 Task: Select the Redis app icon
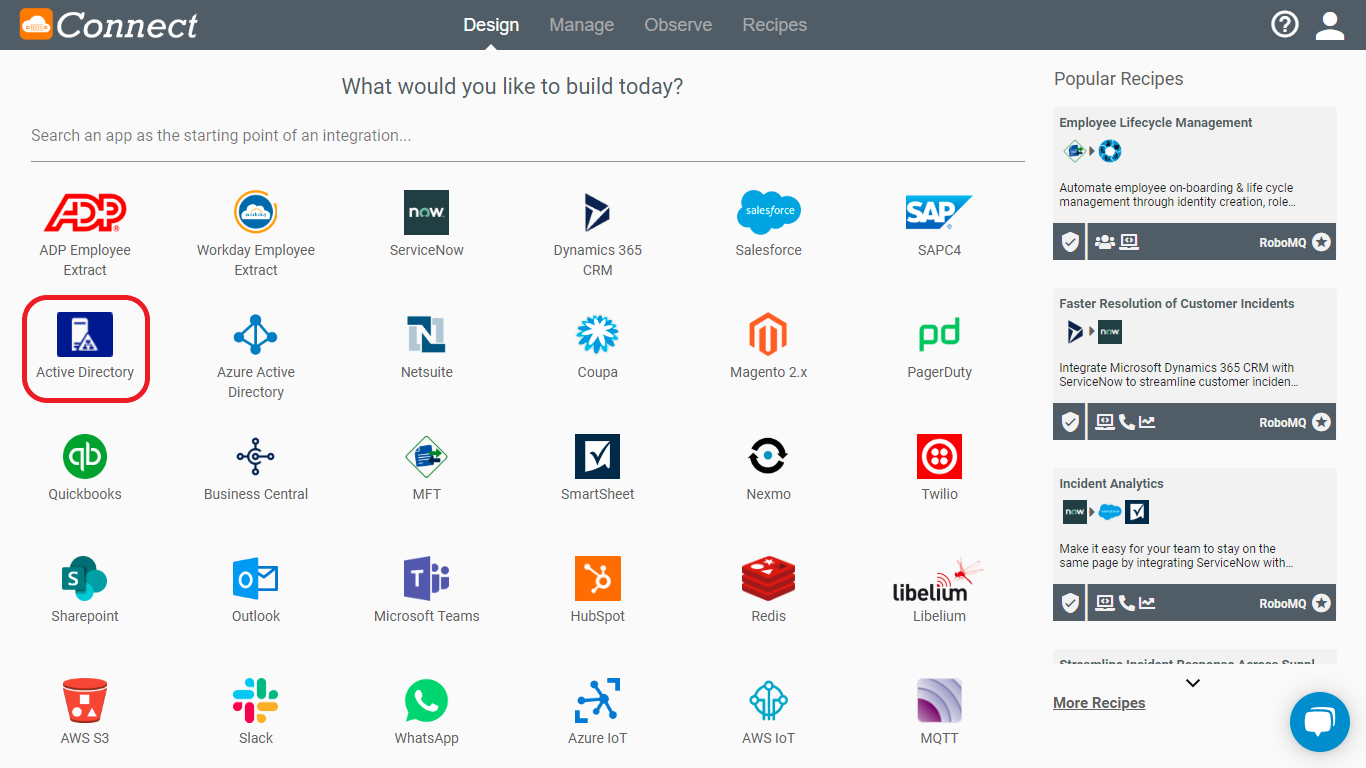tap(769, 578)
